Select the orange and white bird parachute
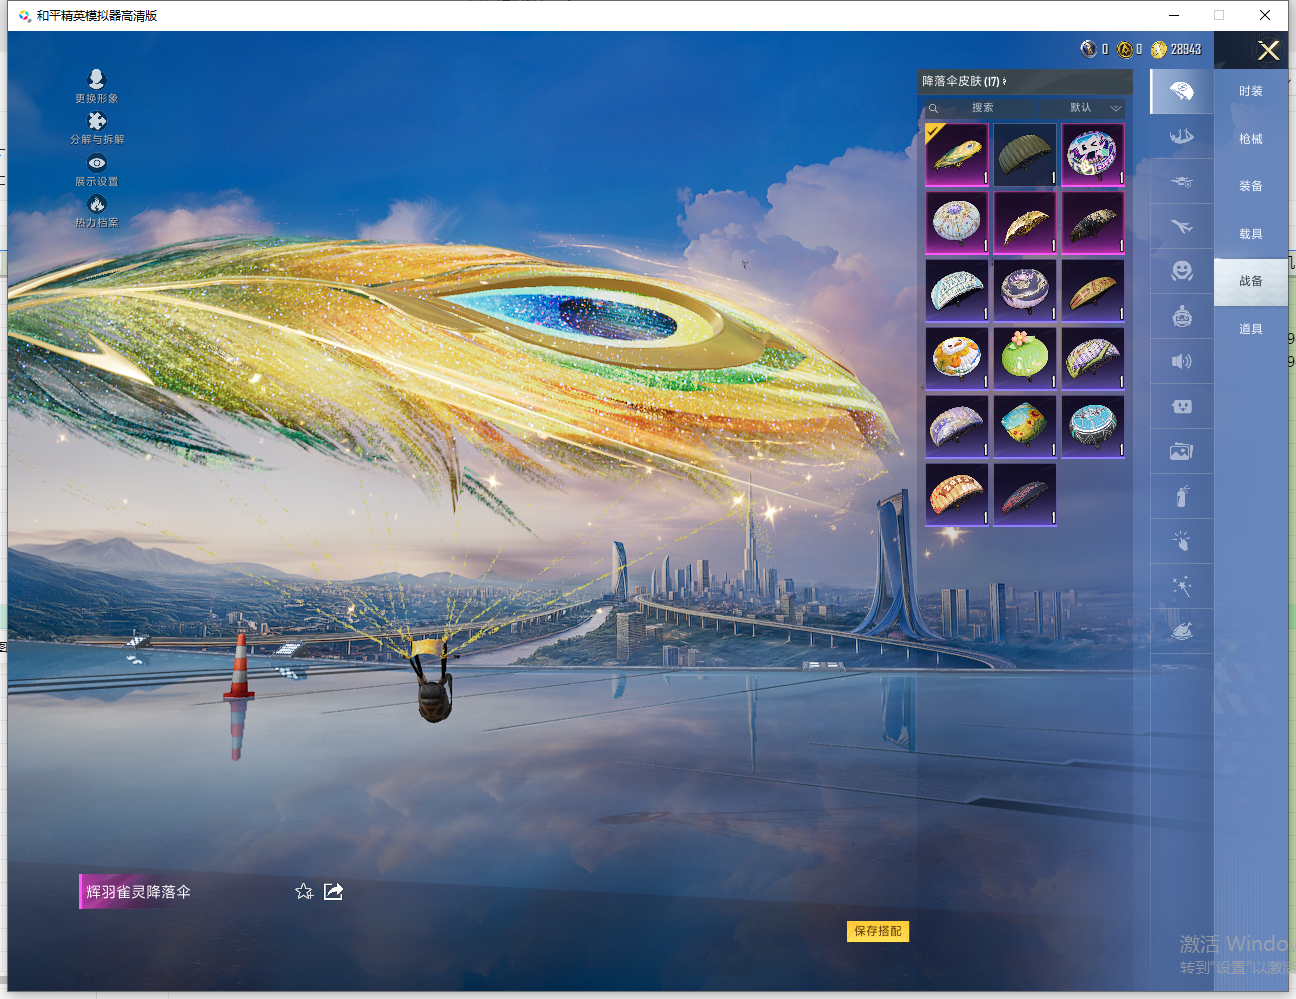 (957, 359)
